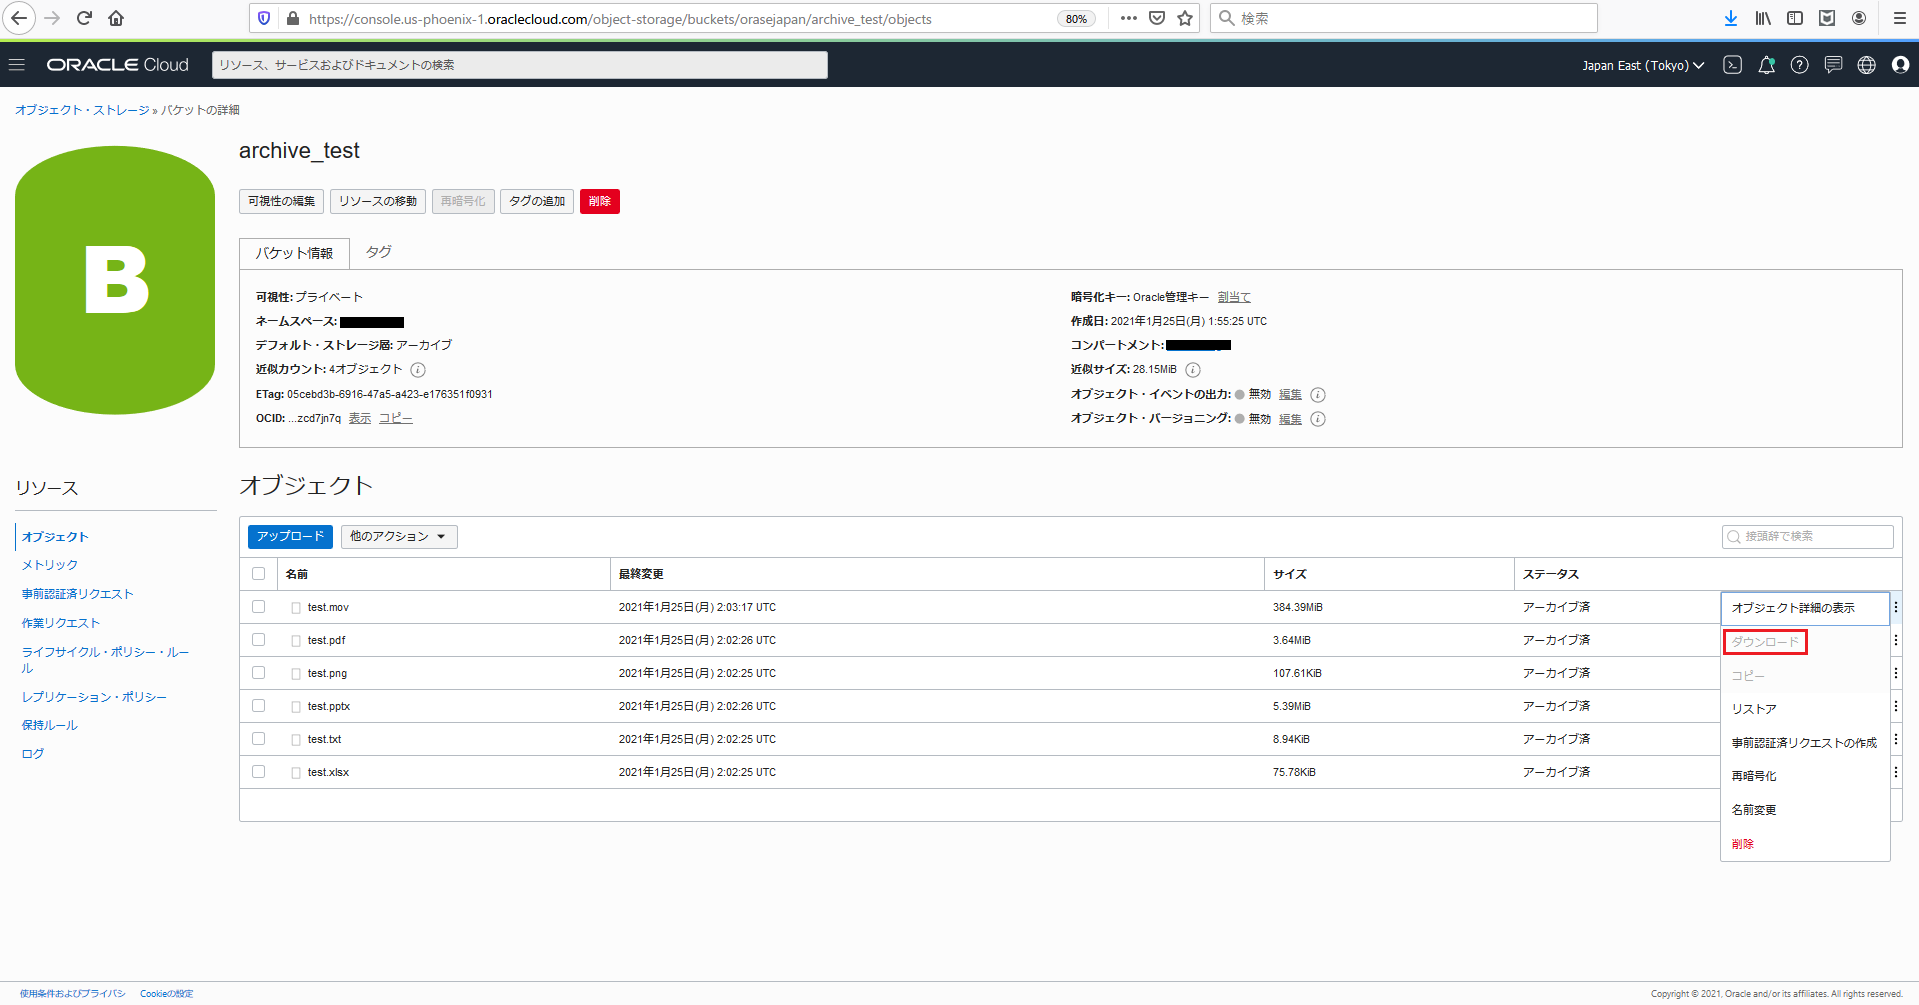Viewport: 1919px width, 1005px height.
Task: Open the オブジェクト・ストレージ breadcrumb link
Action: [82, 110]
